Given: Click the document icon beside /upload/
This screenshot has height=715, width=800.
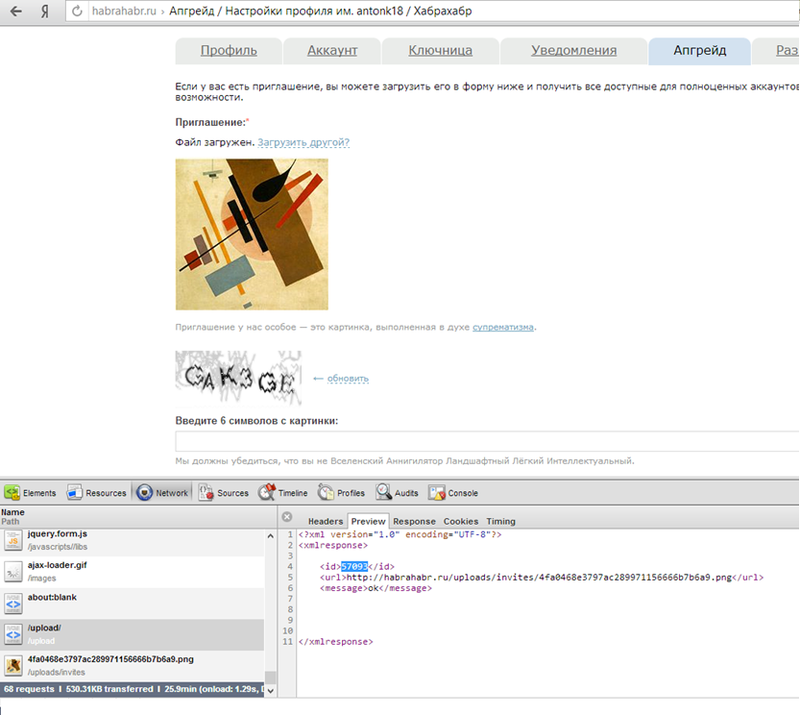Looking at the screenshot, I should pos(13,635).
